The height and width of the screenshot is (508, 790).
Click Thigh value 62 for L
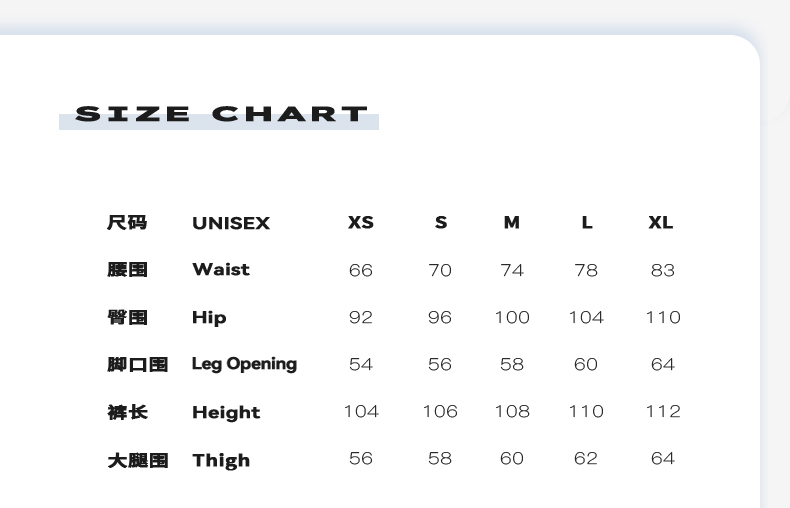(x=586, y=458)
